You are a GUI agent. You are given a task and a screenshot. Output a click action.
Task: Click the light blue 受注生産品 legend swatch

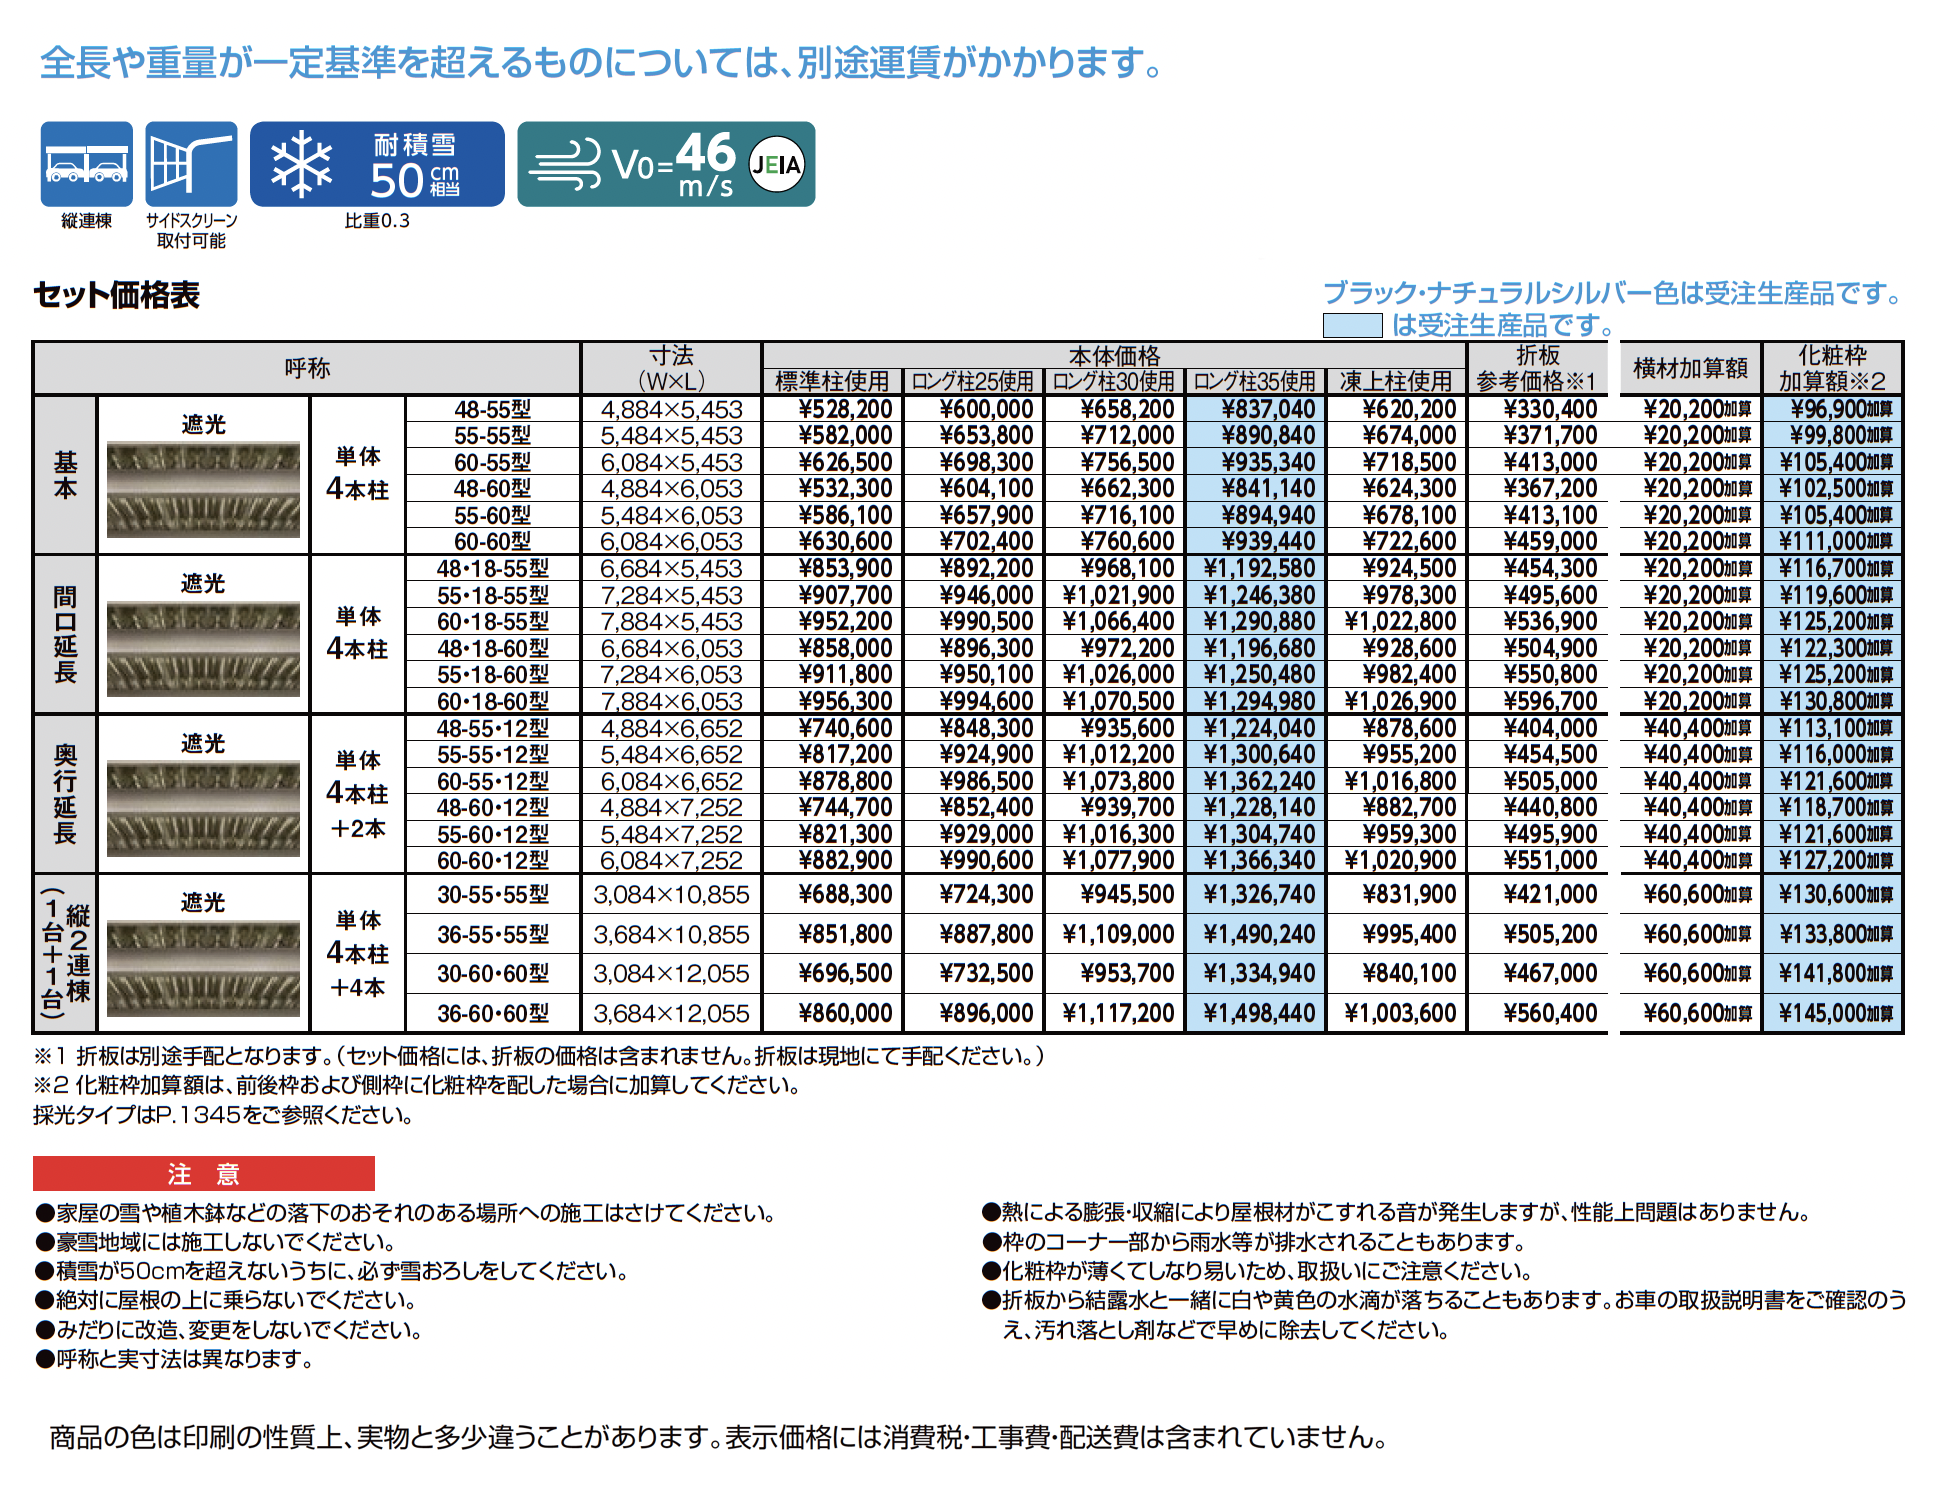pos(1352,325)
